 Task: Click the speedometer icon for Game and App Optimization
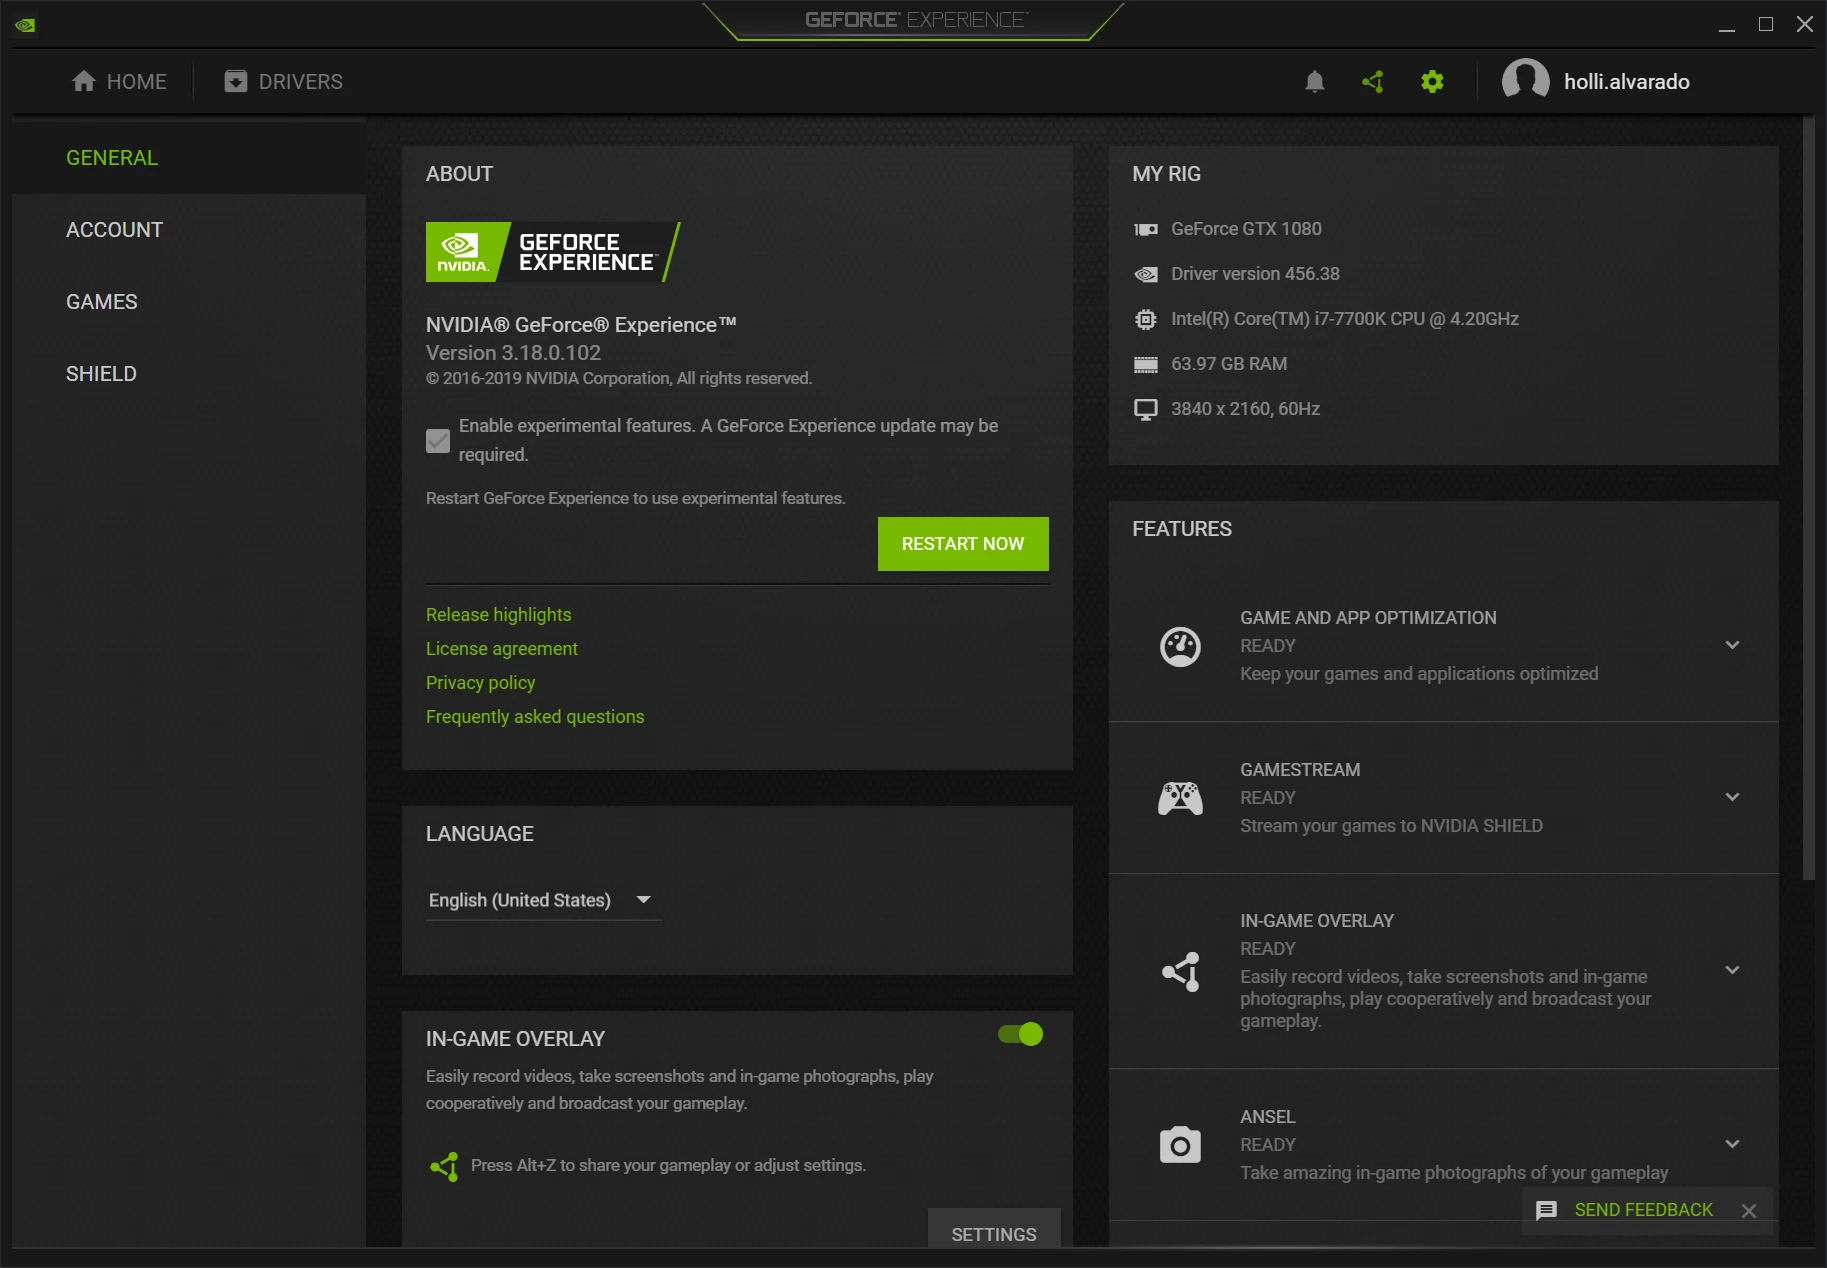[x=1180, y=646]
